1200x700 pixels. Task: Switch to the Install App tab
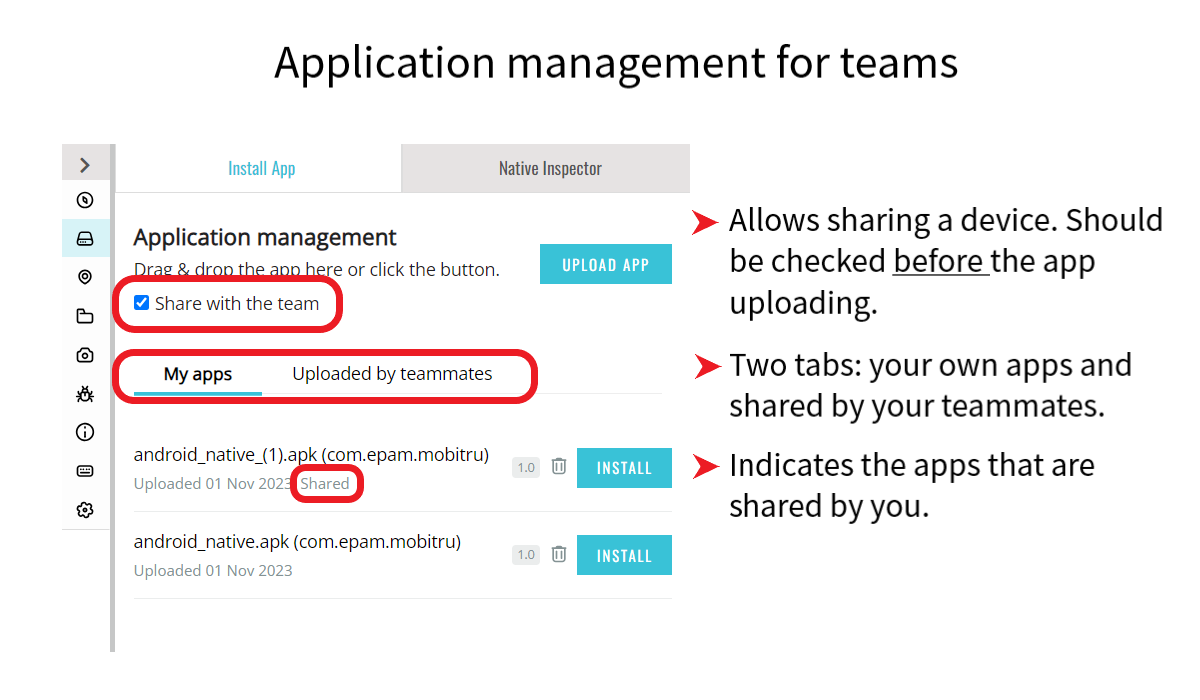pos(261,168)
